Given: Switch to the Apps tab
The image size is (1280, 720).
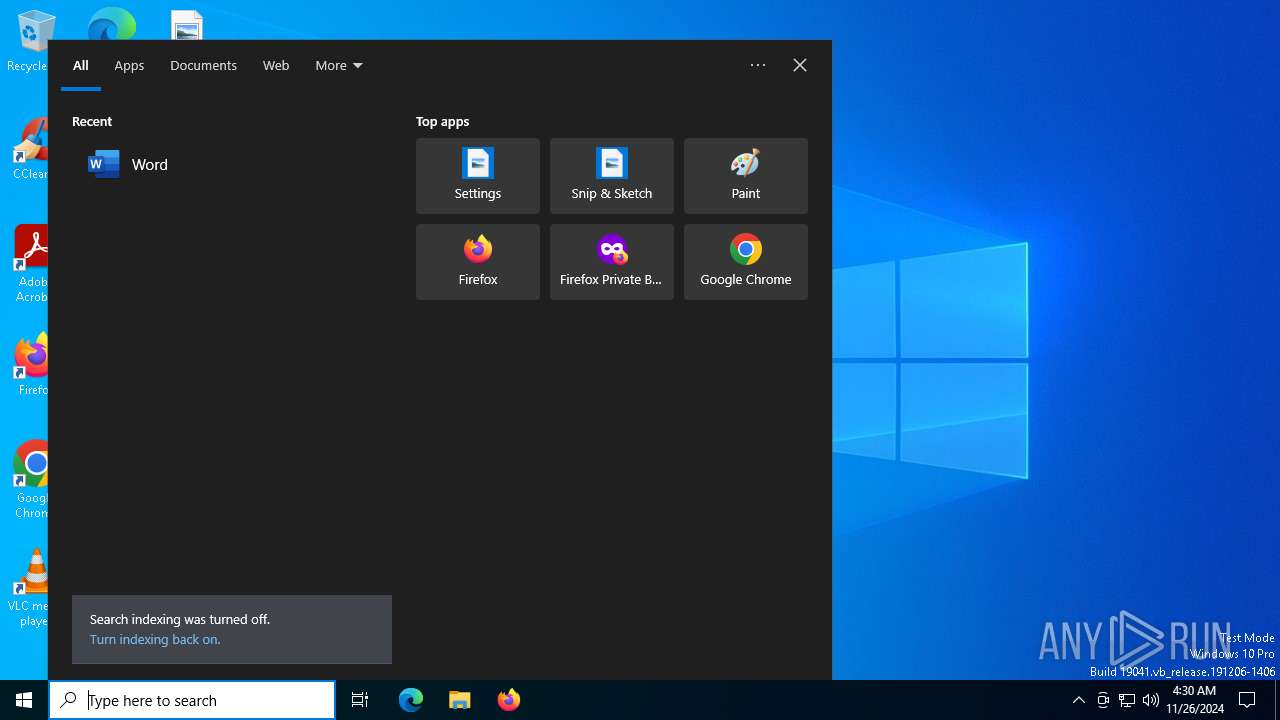Looking at the screenshot, I should [129, 66].
